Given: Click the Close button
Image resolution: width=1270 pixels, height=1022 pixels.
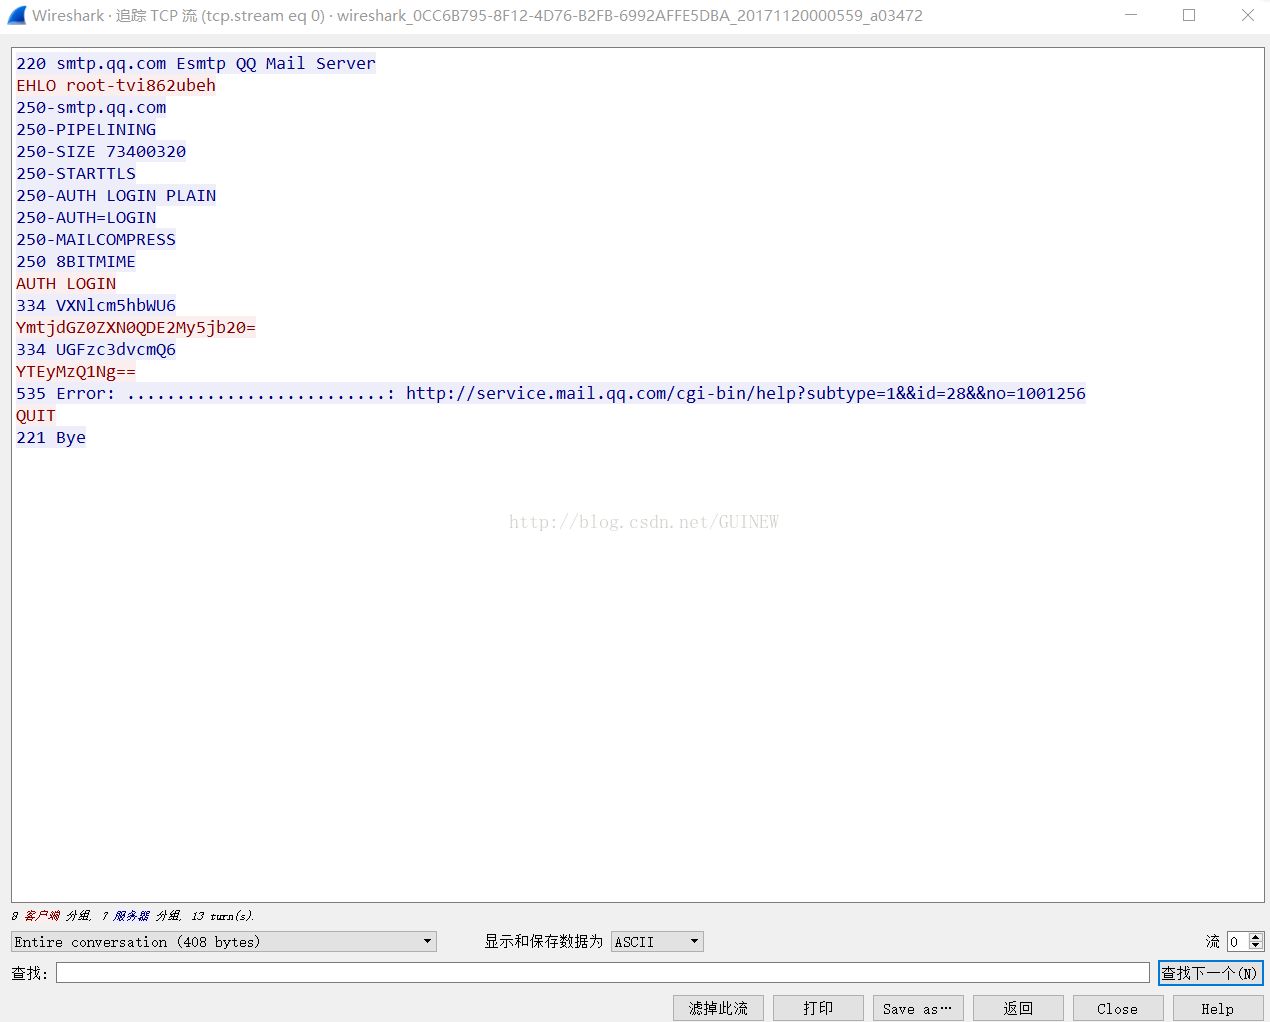Looking at the screenshot, I should (x=1118, y=1008).
